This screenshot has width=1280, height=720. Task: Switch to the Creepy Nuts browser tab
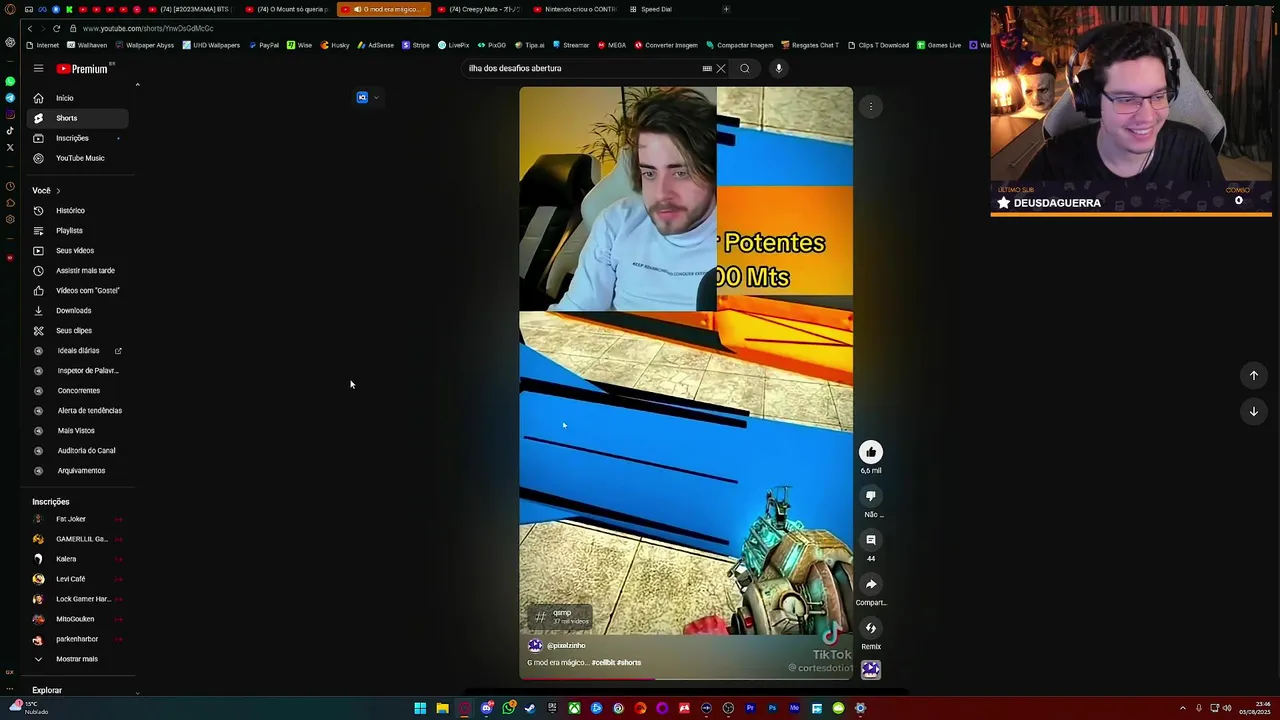(x=479, y=9)
